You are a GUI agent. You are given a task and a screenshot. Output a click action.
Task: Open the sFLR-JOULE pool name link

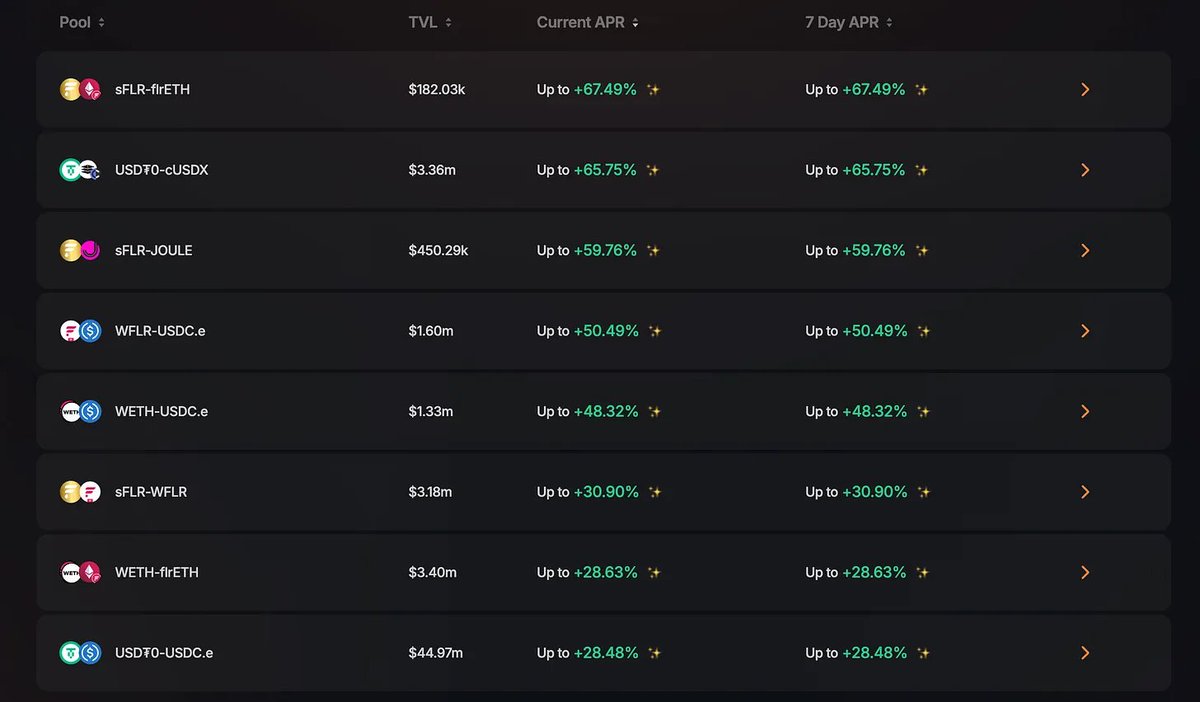point(153,251)
